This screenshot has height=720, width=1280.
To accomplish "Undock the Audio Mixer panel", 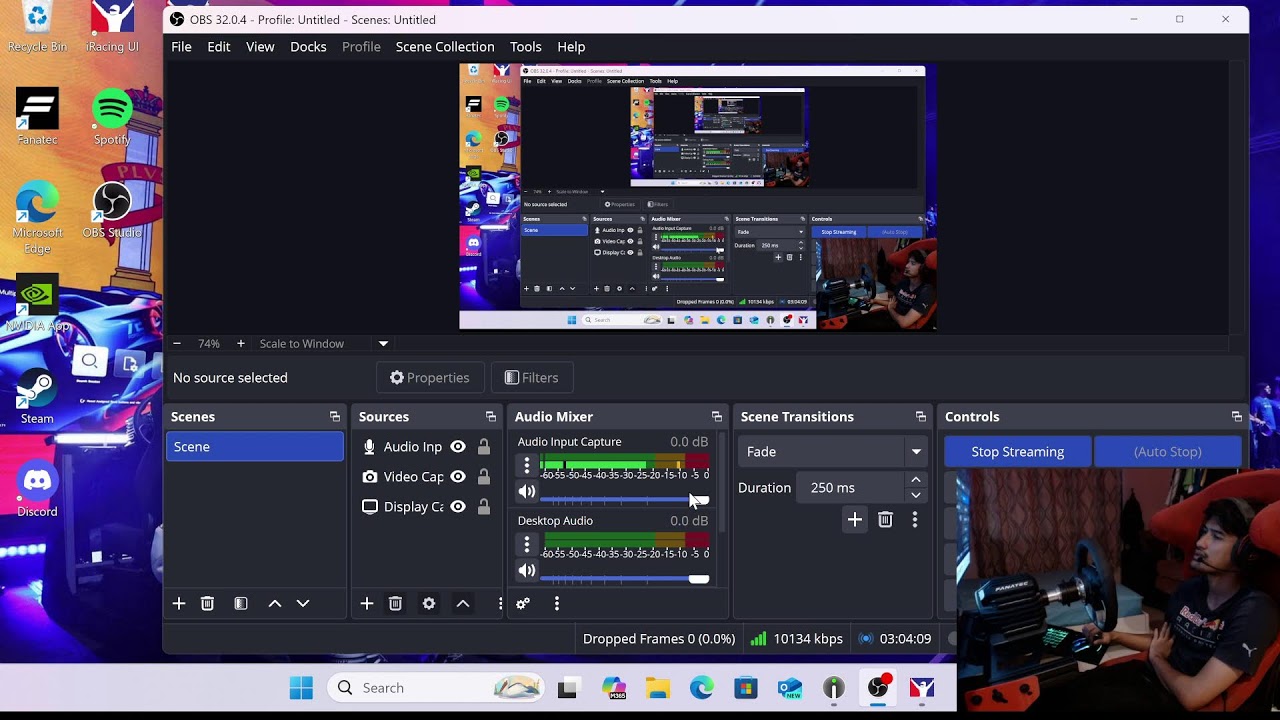I will pos(717,417).
